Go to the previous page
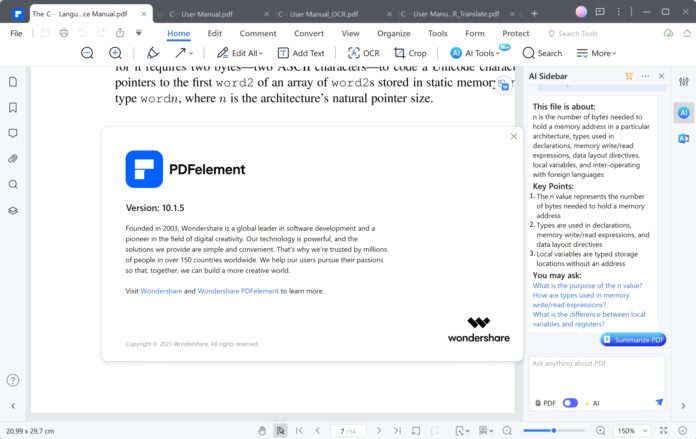Image resolution: width=696 pixels, height=439 pixels. 318,431
